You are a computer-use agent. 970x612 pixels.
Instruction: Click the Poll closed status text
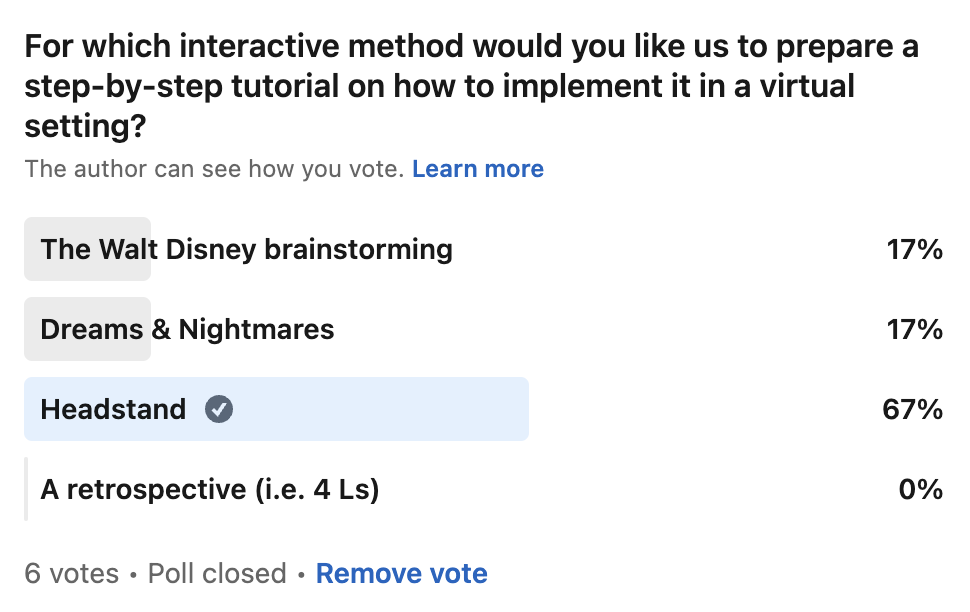[217, 574]
